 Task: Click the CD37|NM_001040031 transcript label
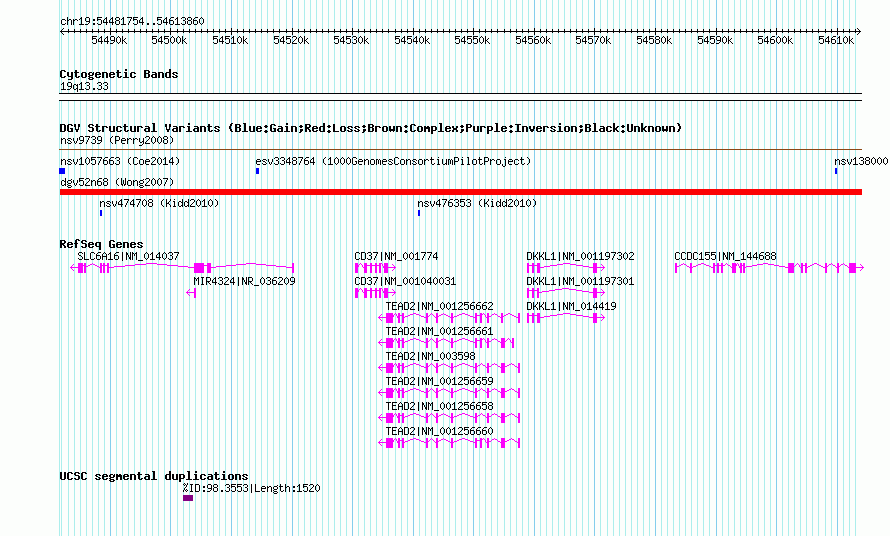pyautogui.click(x=405, y=281)
